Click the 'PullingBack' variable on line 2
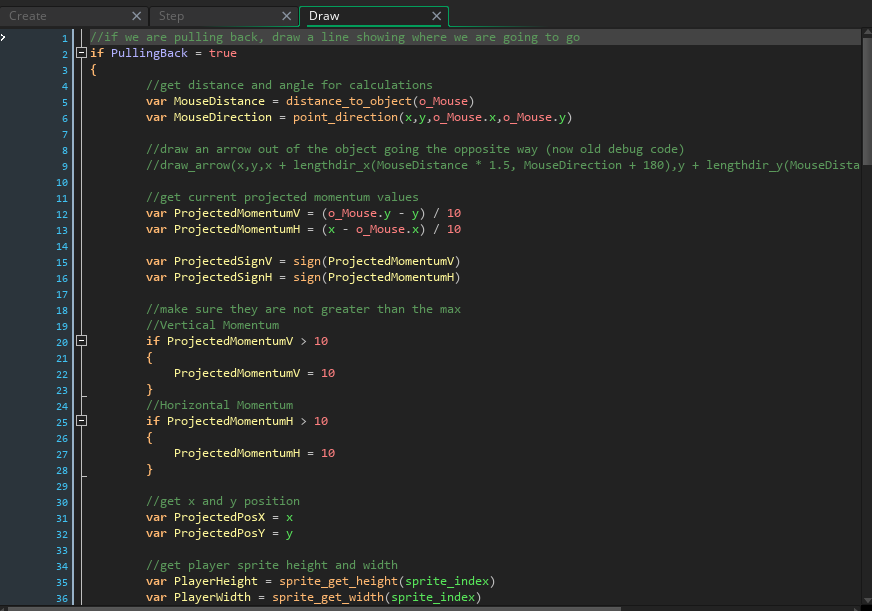Viewport: 872px width, 611px height. pyautogui.click(x=149, y=53)
